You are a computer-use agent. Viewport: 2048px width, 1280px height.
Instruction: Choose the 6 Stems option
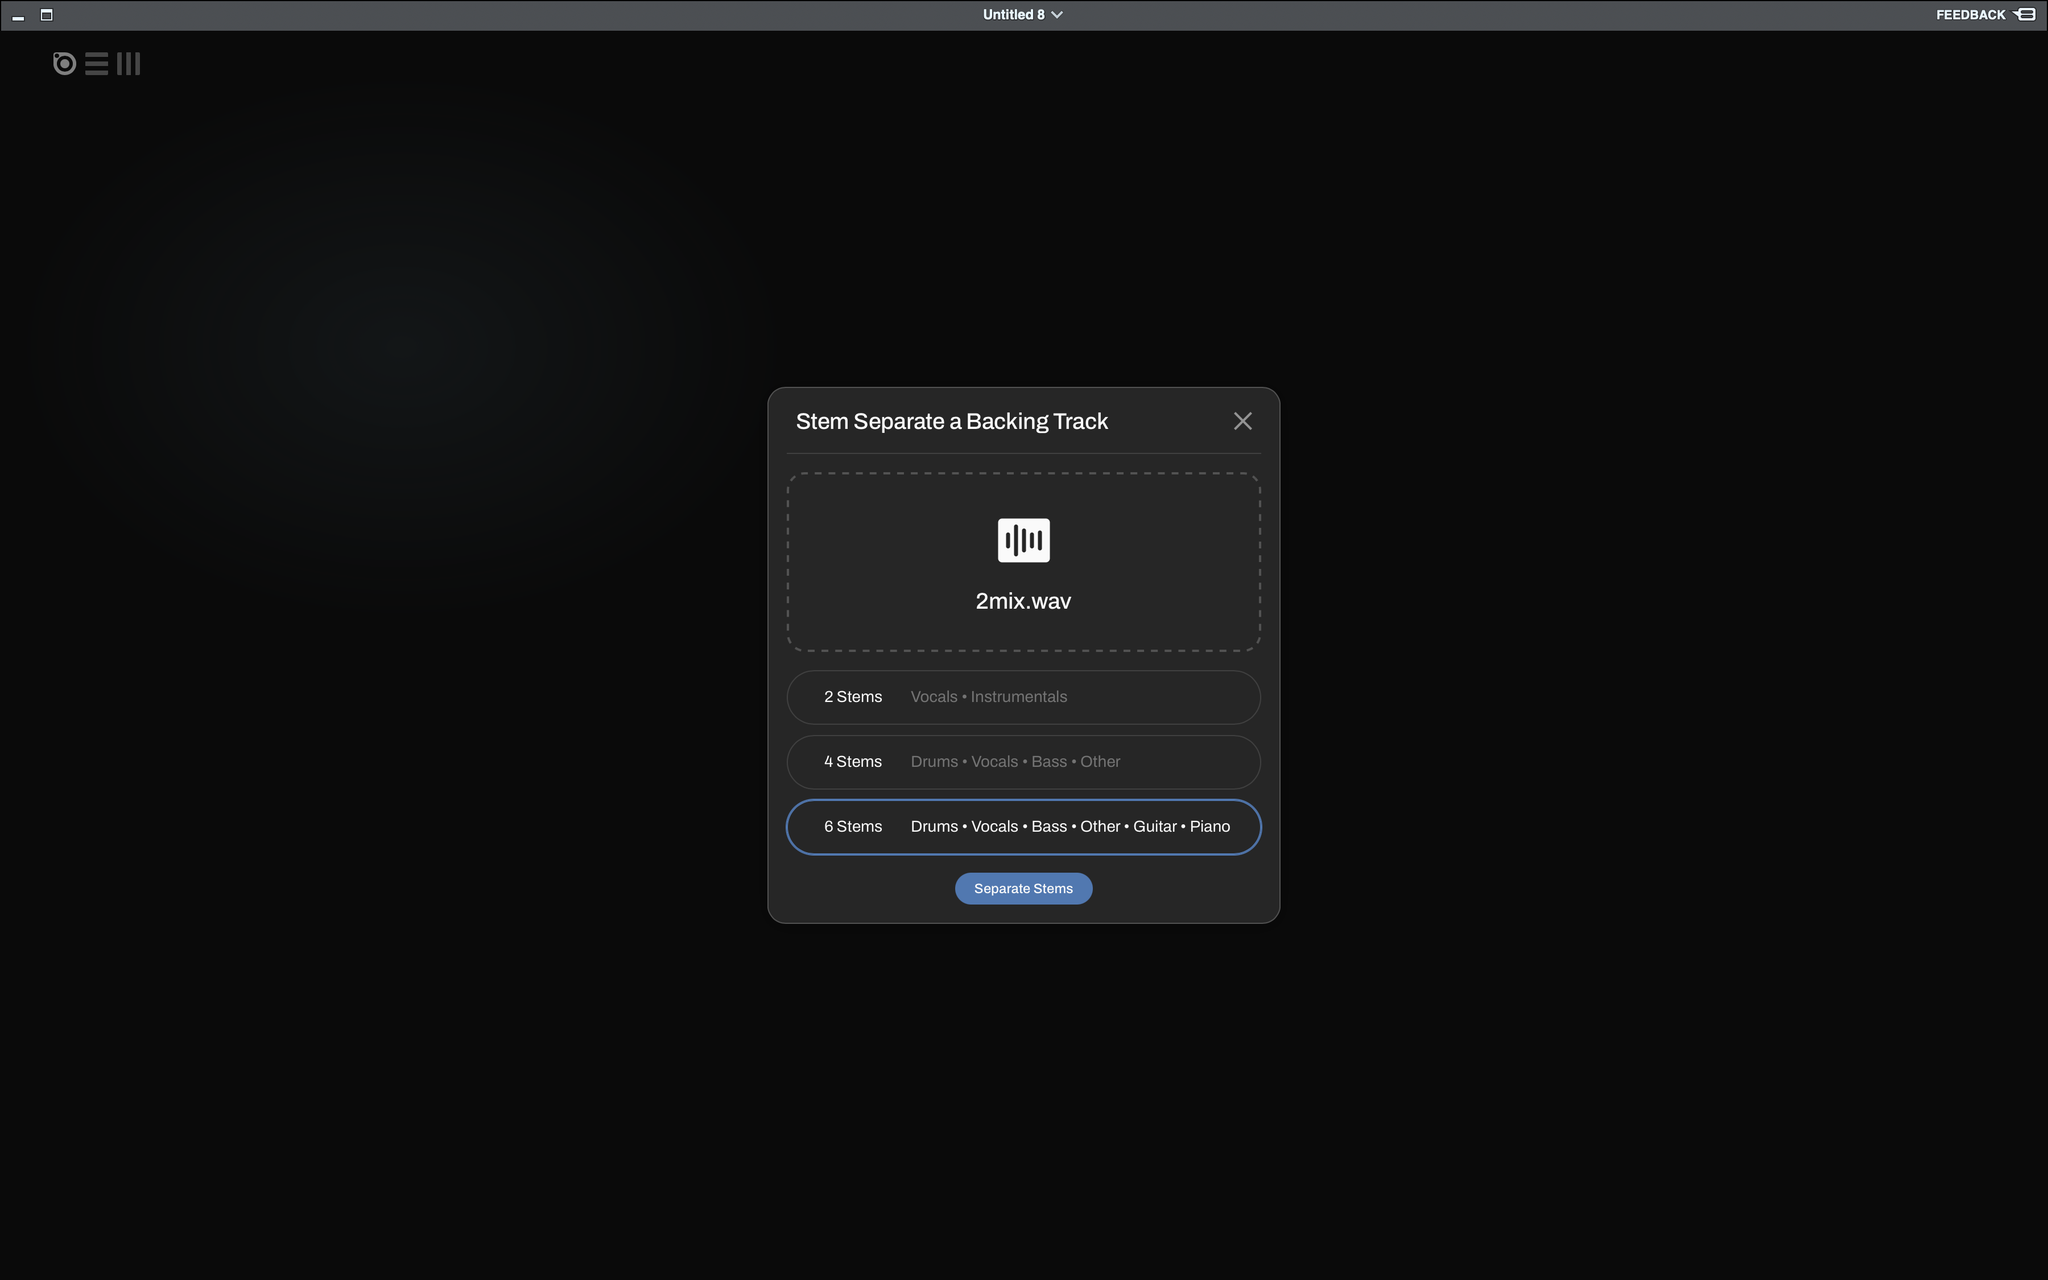pyautogui.click(x=1023, y=827)
